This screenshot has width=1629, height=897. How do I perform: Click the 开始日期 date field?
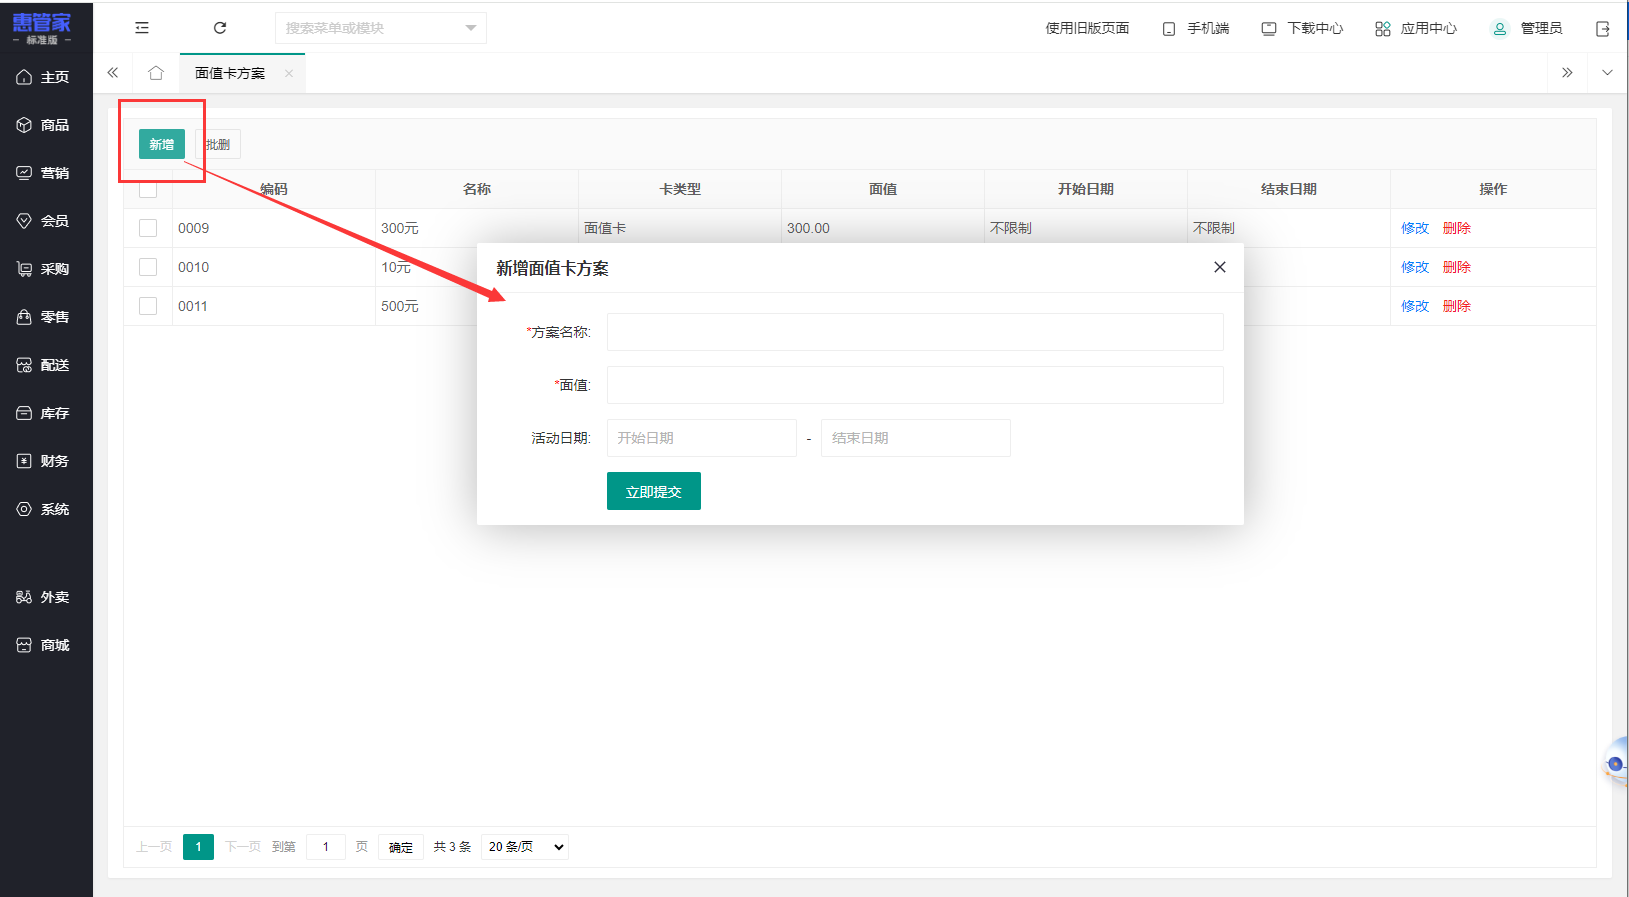(702, 438)
